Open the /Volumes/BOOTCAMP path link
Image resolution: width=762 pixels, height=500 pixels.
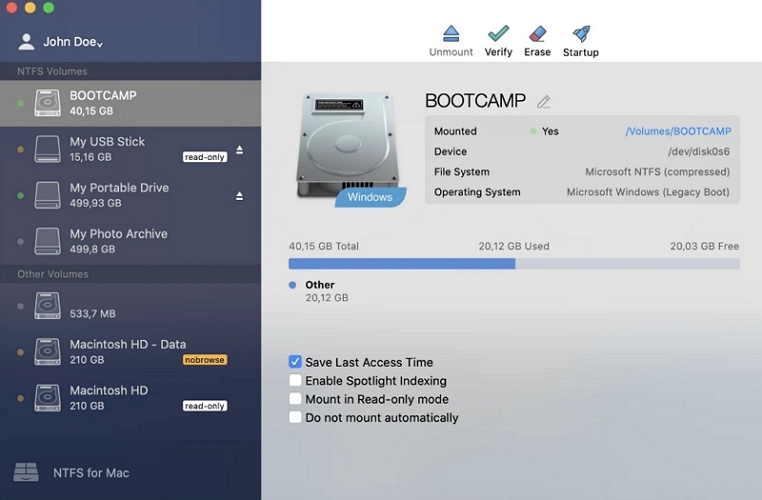678,131
